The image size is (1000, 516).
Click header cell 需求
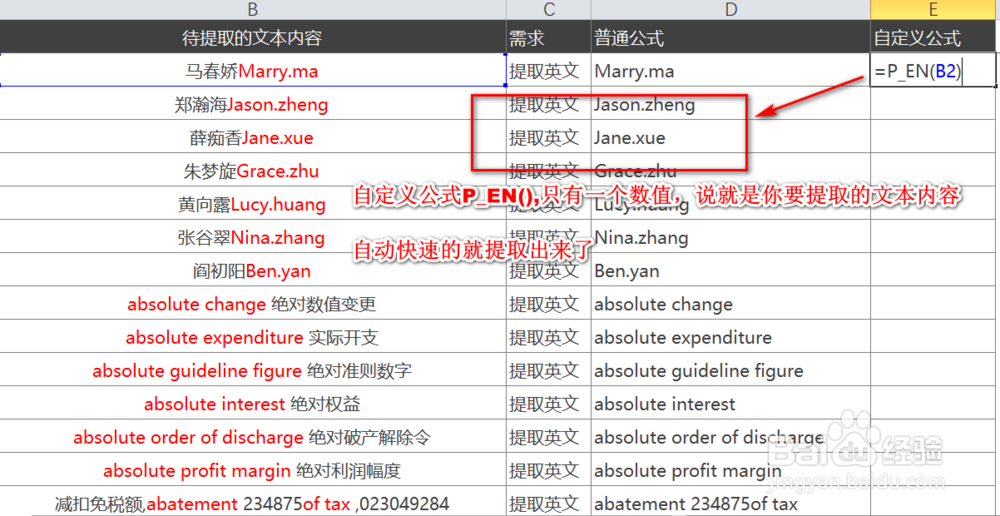tap(549, 38)
